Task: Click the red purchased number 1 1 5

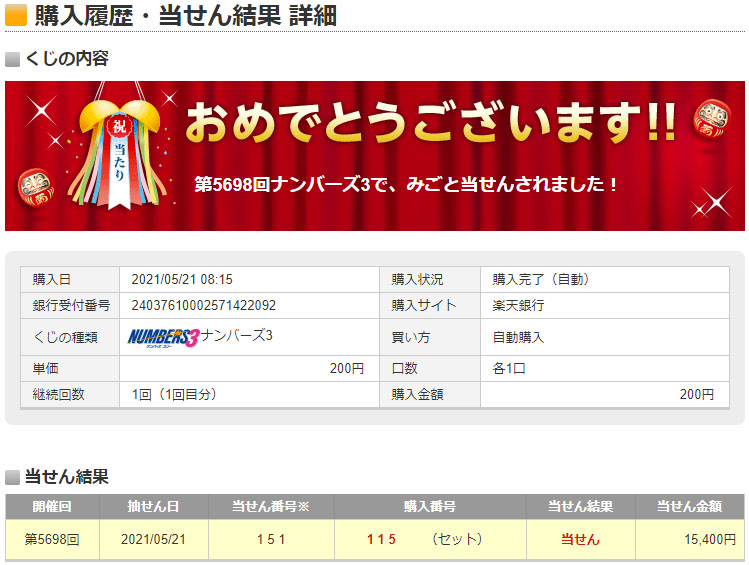Action: pyautogui.click(x=381, y=540)
